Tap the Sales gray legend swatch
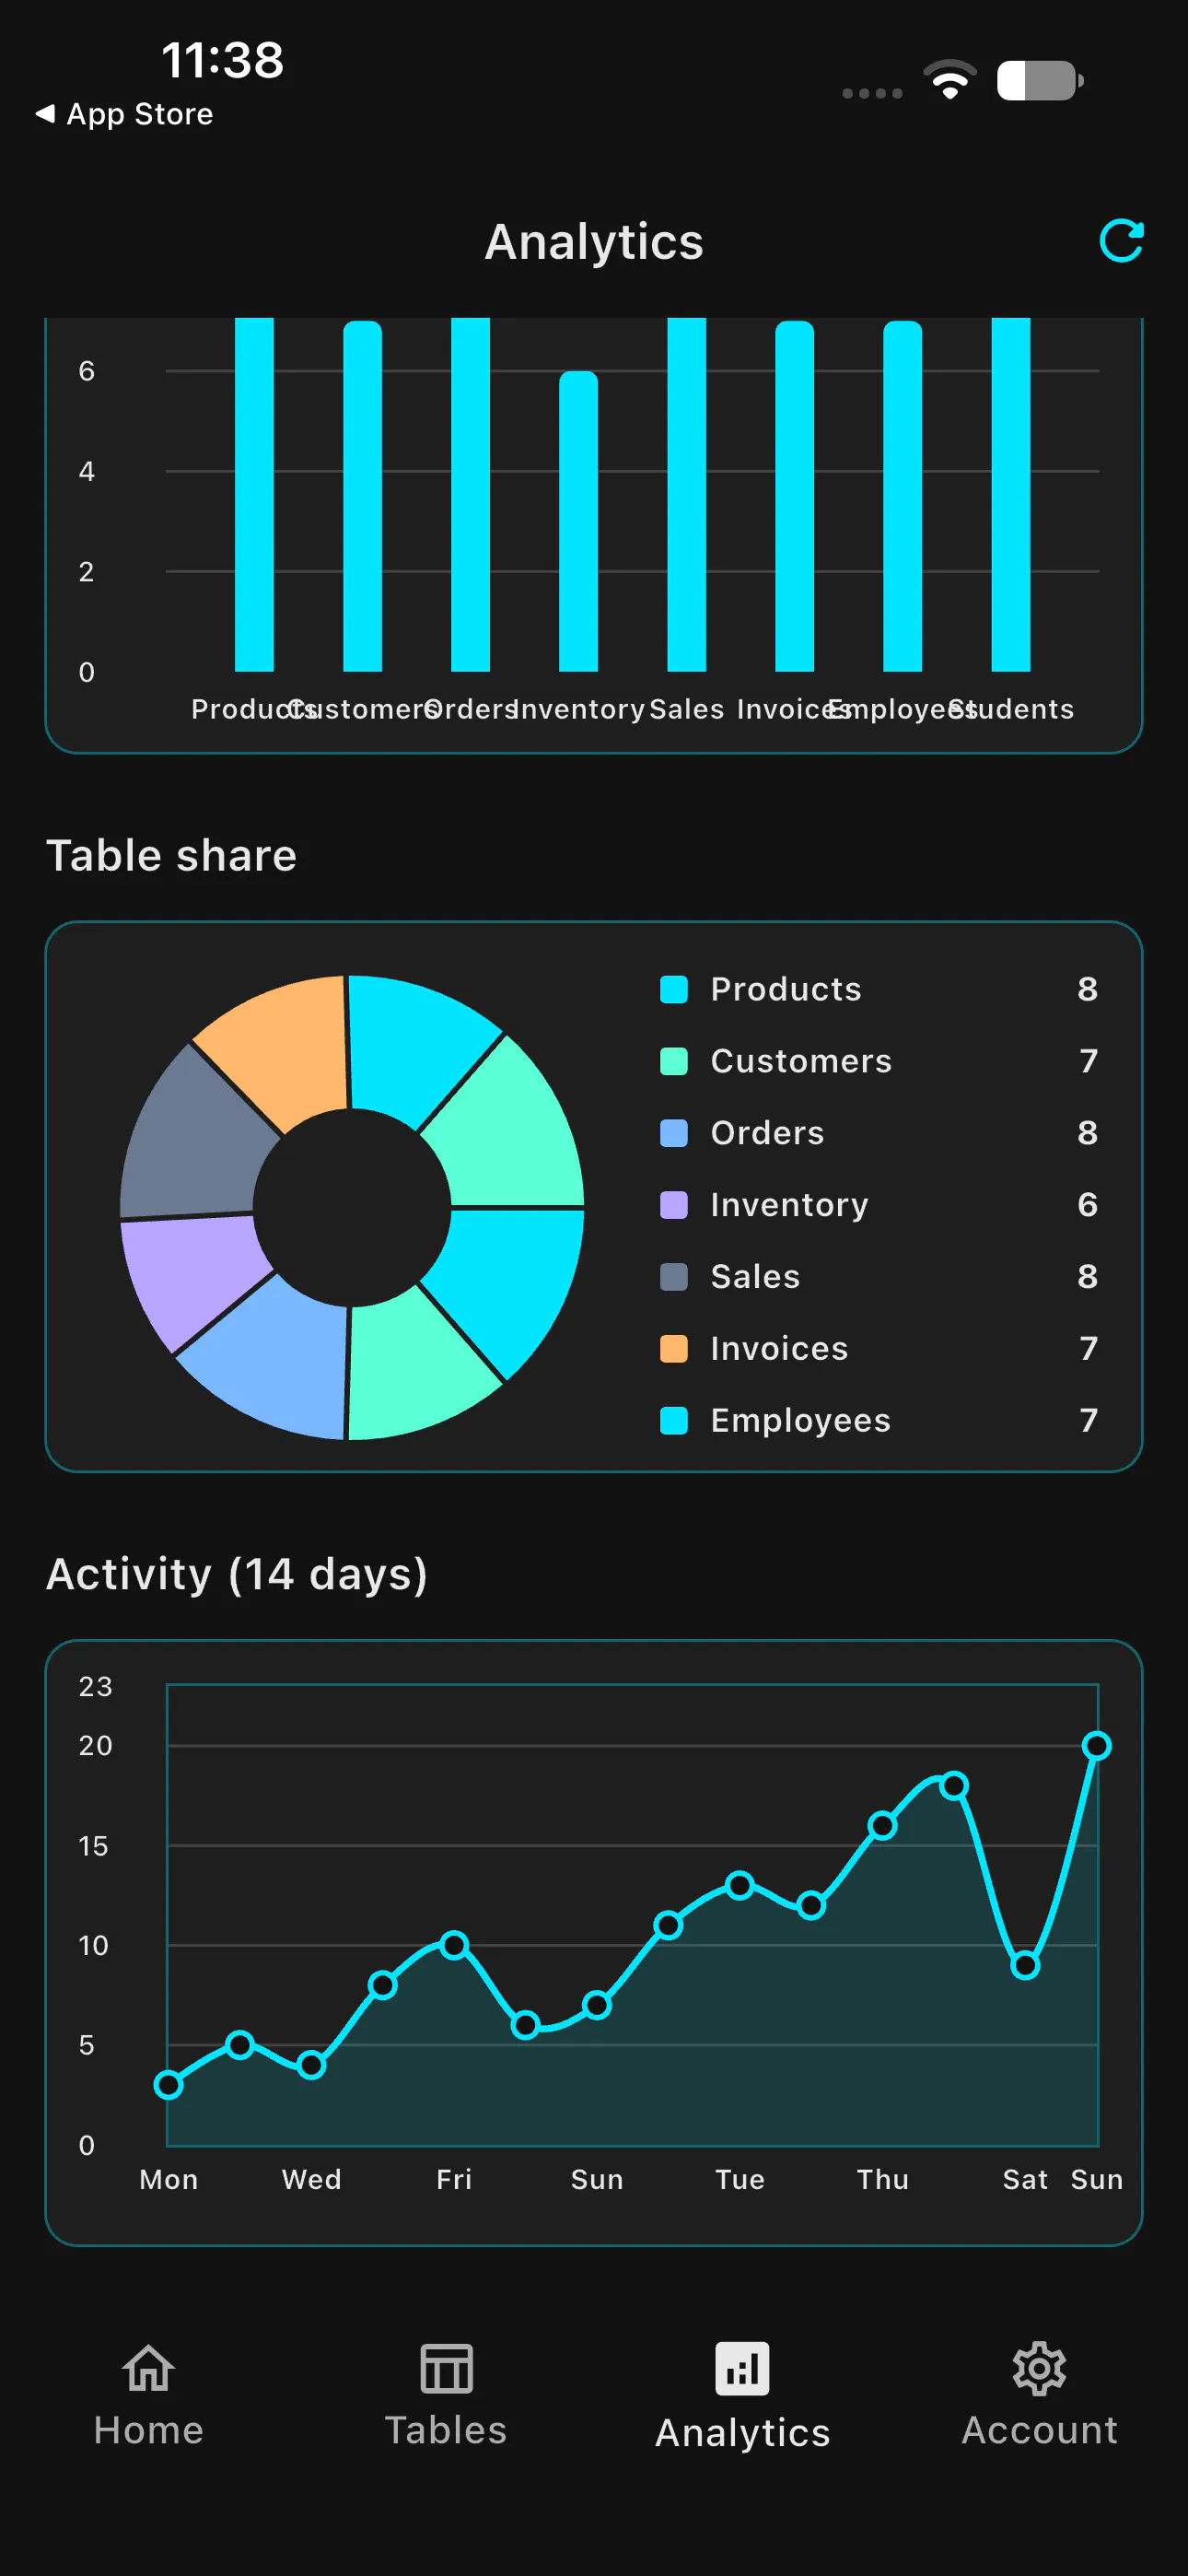The width and height of the screenshot is (1188, 2576). (674, 1277)
